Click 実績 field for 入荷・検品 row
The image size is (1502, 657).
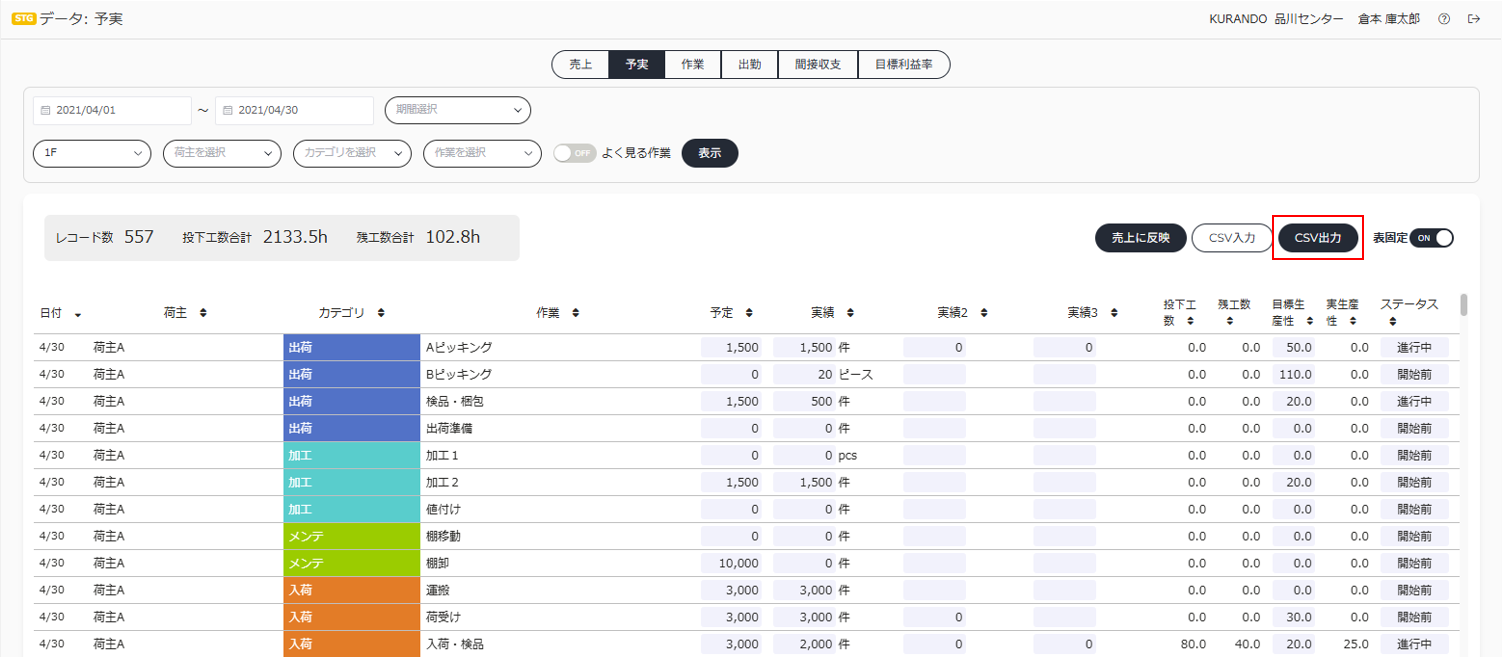tap(804, 644)
